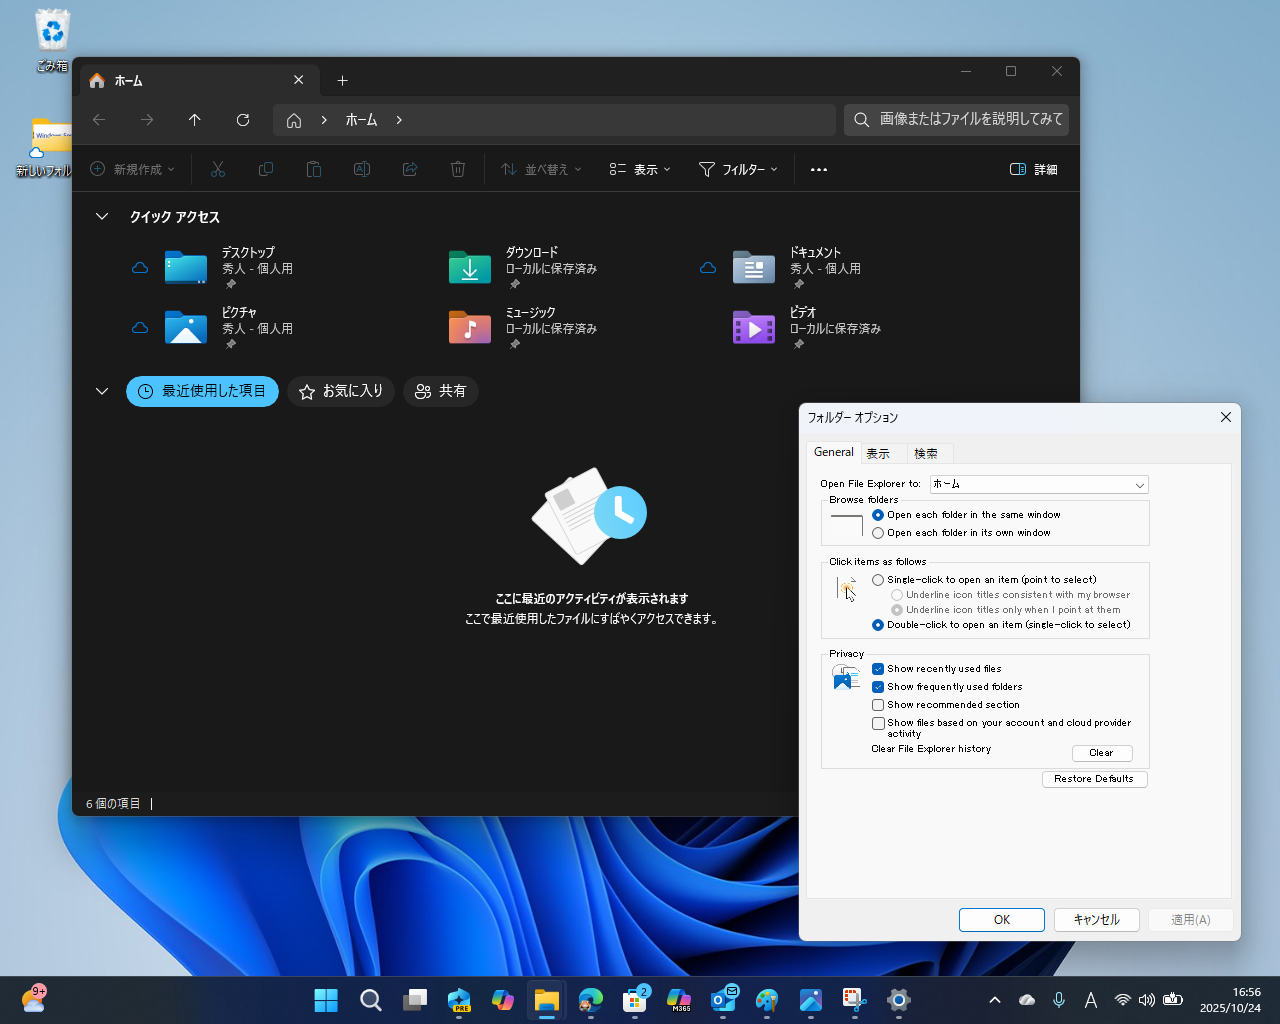Expand the chevron after ホーム in address bar
This screenshot has height=1024, width=1280.
399,120
